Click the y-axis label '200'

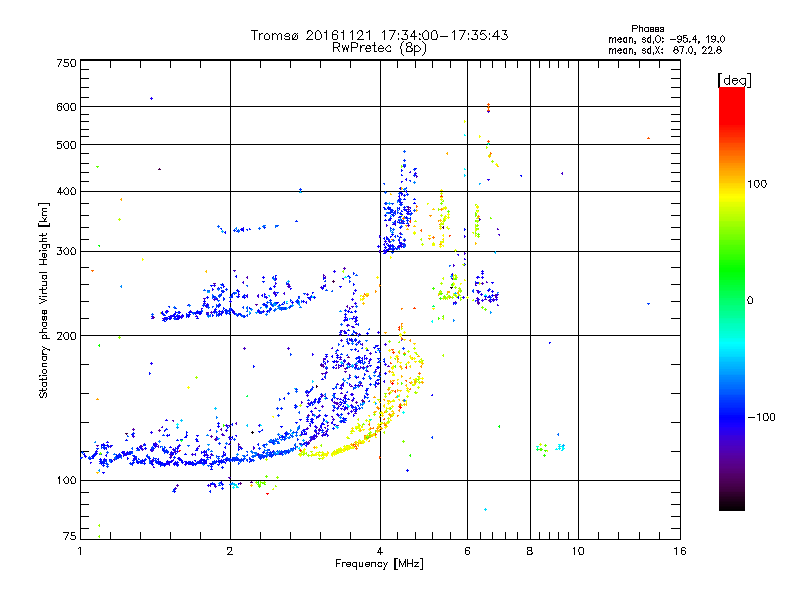pos(66,336)
